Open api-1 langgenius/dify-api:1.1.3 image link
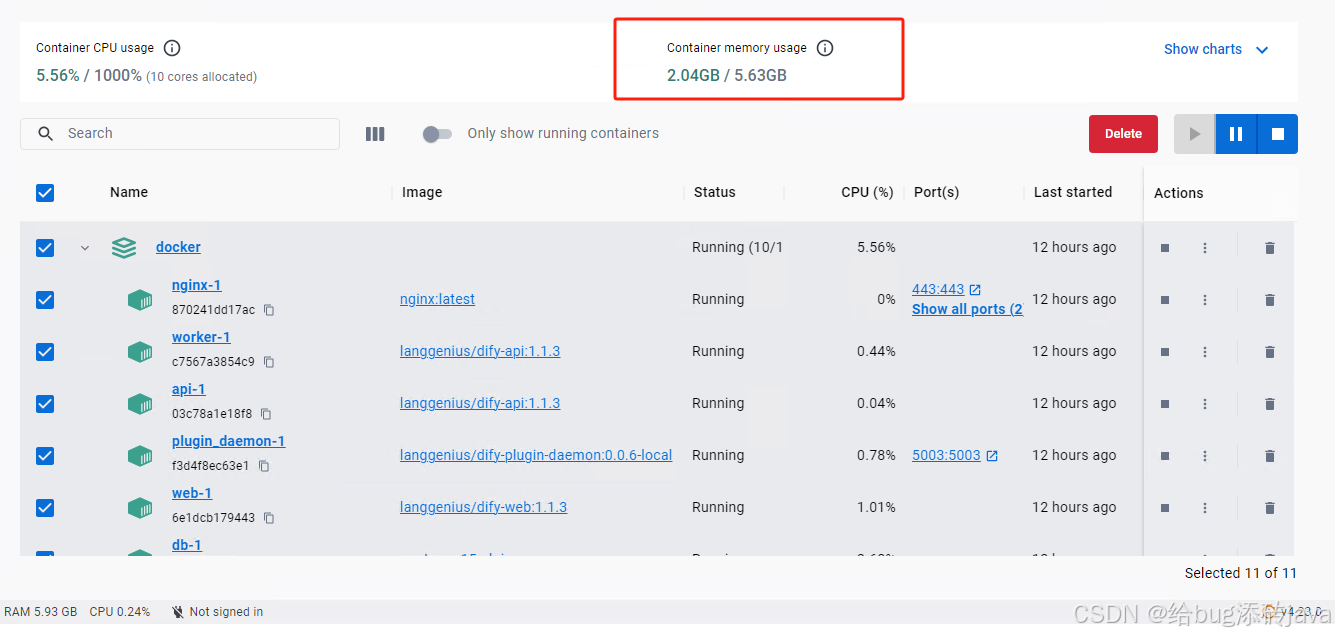 480,403
